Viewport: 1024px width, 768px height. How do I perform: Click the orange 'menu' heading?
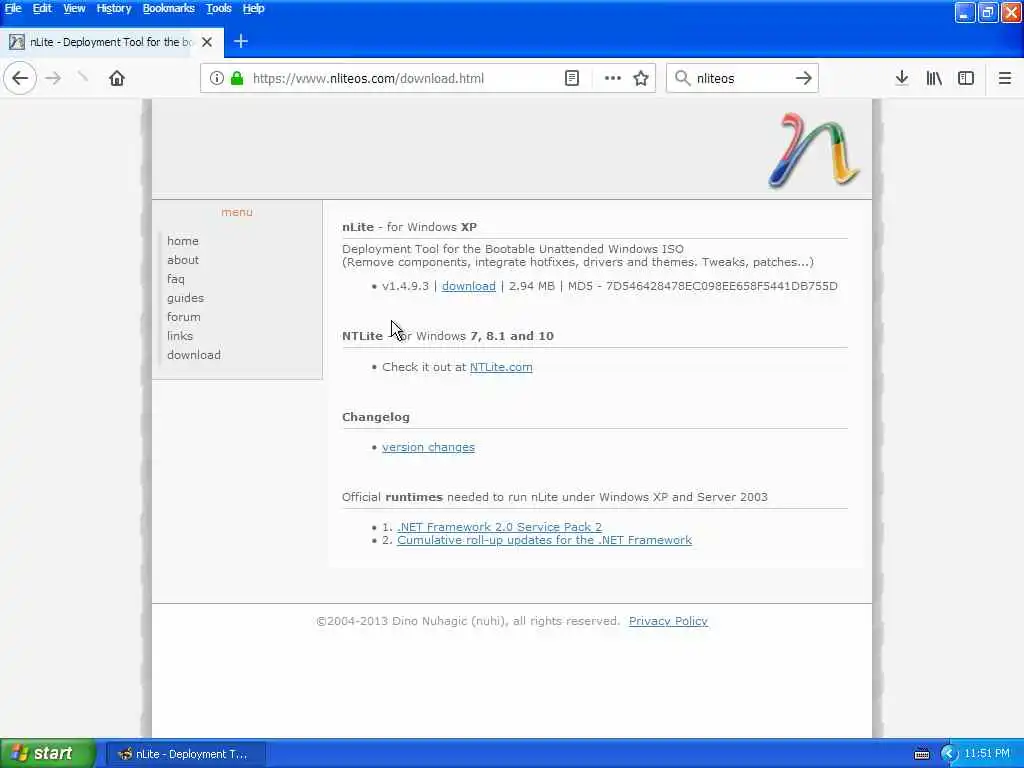point(237,212)
